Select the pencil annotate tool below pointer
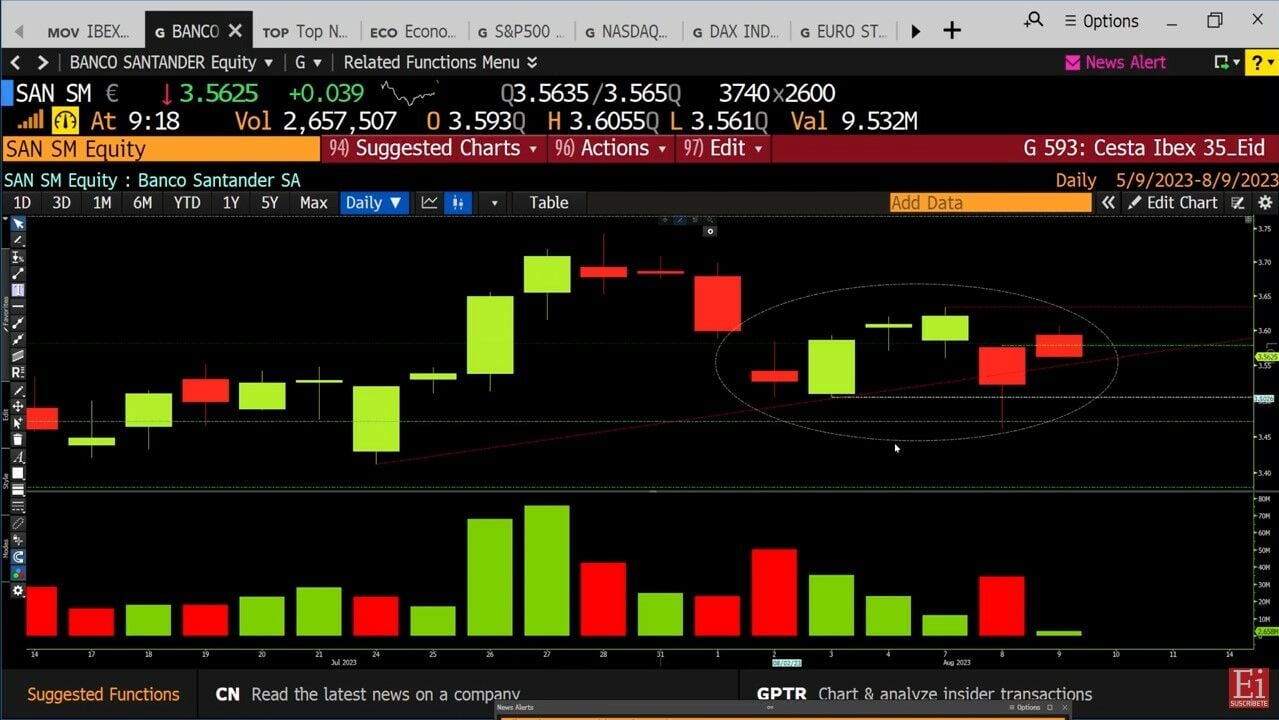The image size is (1279, 720). 18,240
